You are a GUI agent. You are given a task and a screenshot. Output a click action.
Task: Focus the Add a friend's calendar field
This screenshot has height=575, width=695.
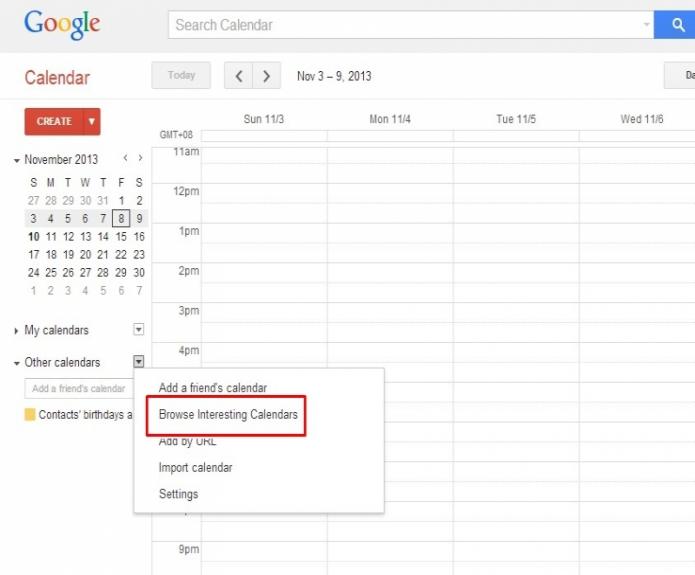tap(79, 388)
